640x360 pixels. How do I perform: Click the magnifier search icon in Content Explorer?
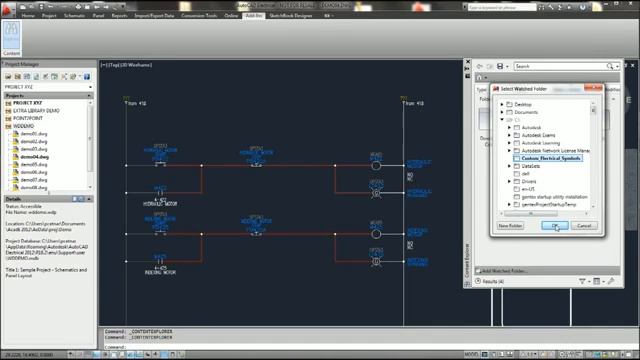tap(610, 66)
